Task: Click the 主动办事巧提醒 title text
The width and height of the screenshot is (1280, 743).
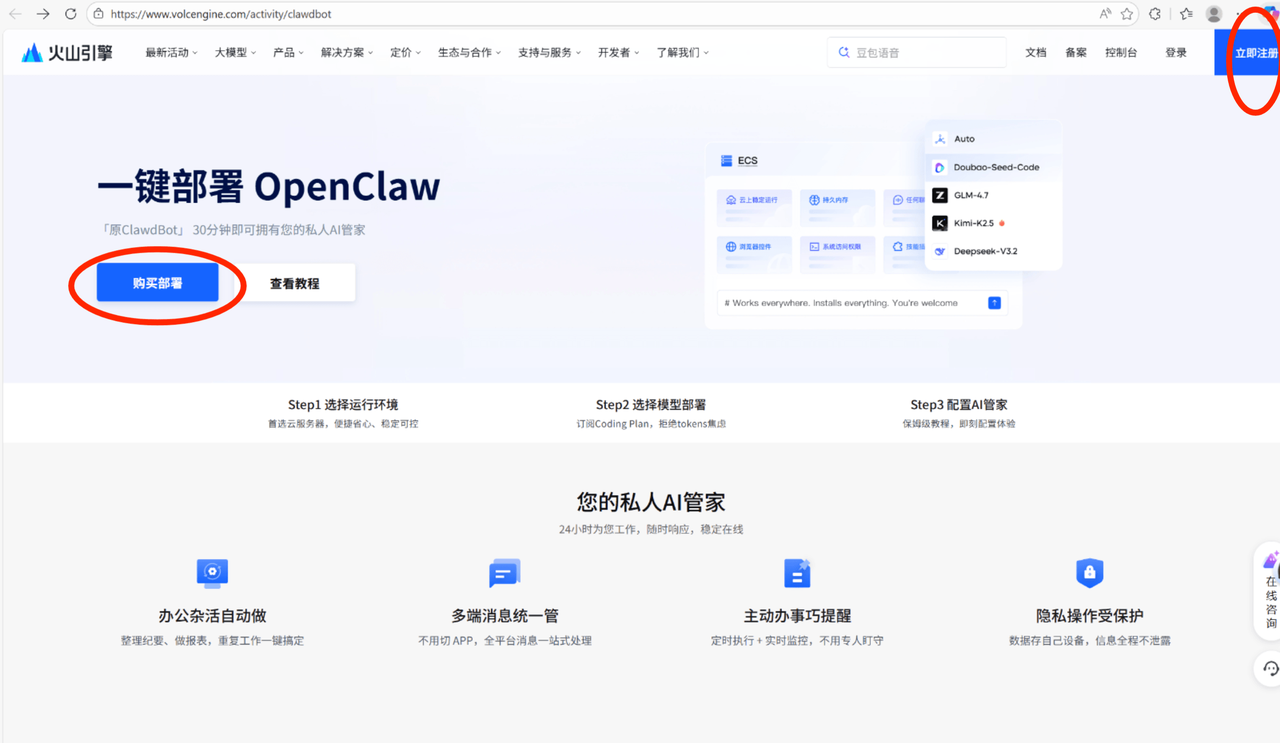Action: (x=797, y=616)
